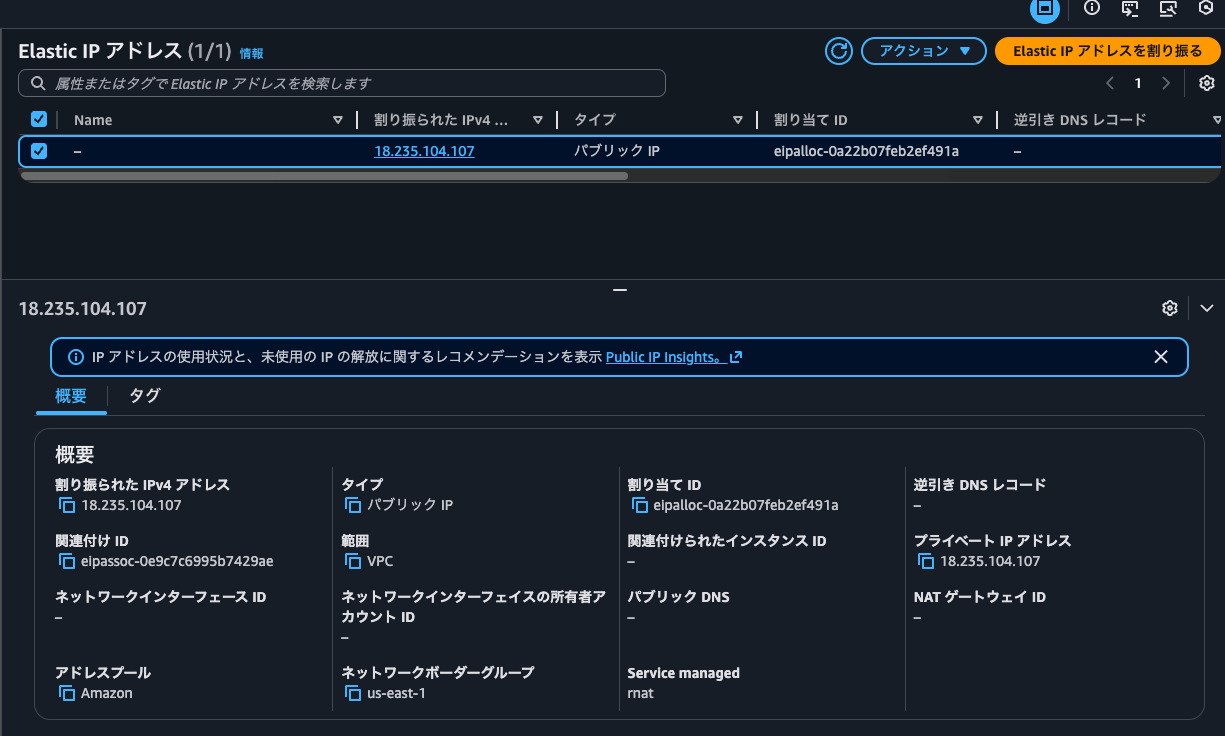1225x736 pixels.
Task: Copy the allocation ID eipalloc-0a22b07feb2ef491a
Action: [640, 505]
